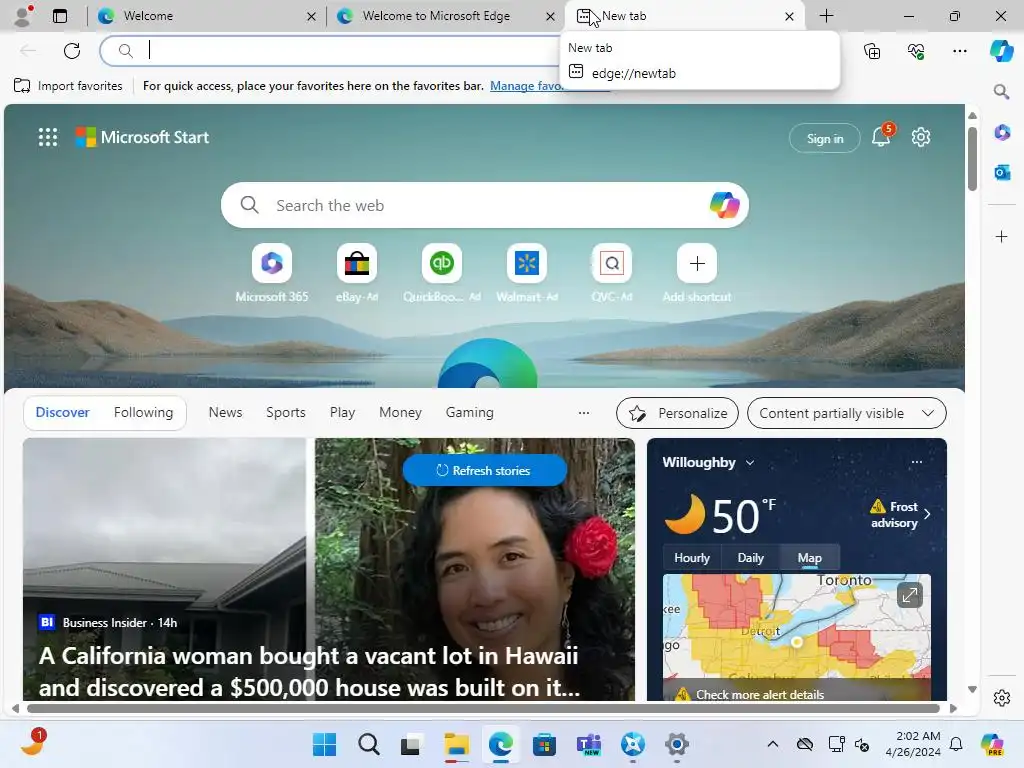Open Copilot icon in the toolbar
Viewport: 1024px width, 768px height.
coord(1001,50)
